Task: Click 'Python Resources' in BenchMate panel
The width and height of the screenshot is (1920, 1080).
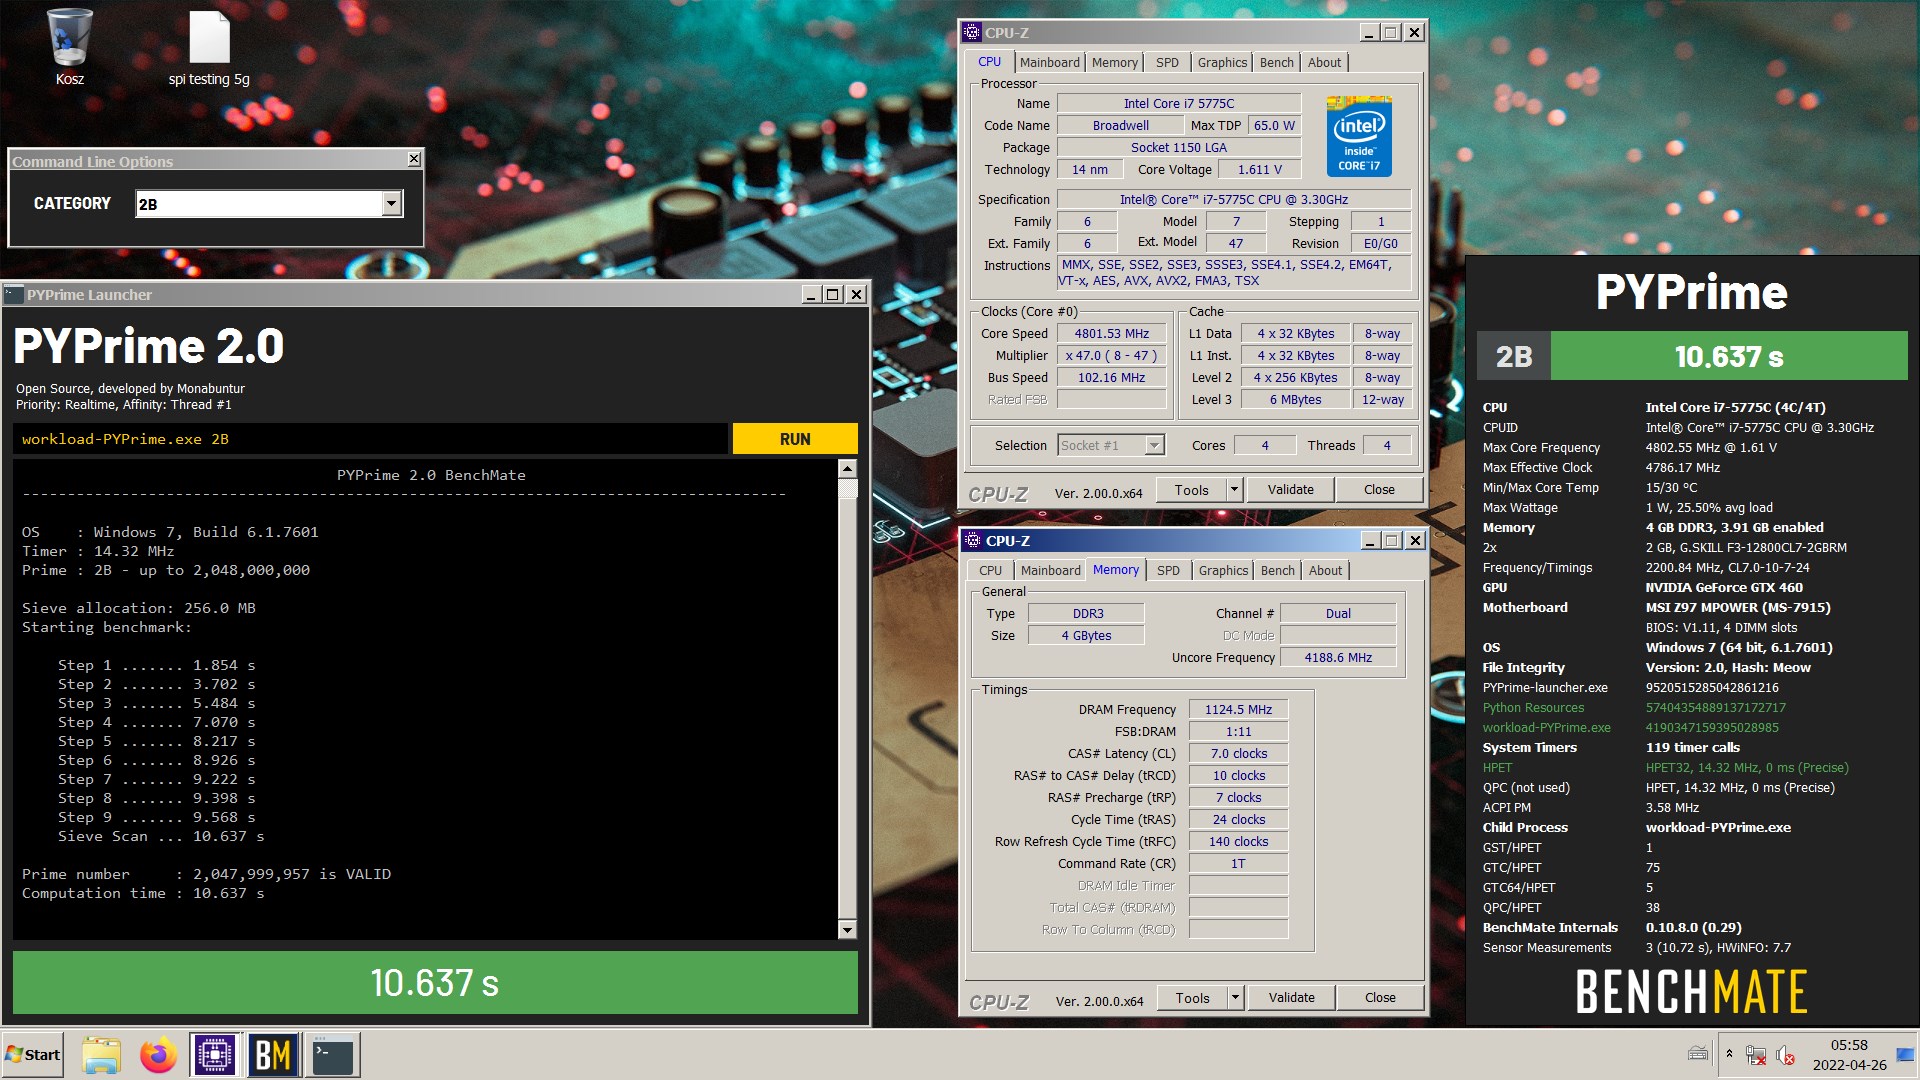Action: pos(1533,708)
